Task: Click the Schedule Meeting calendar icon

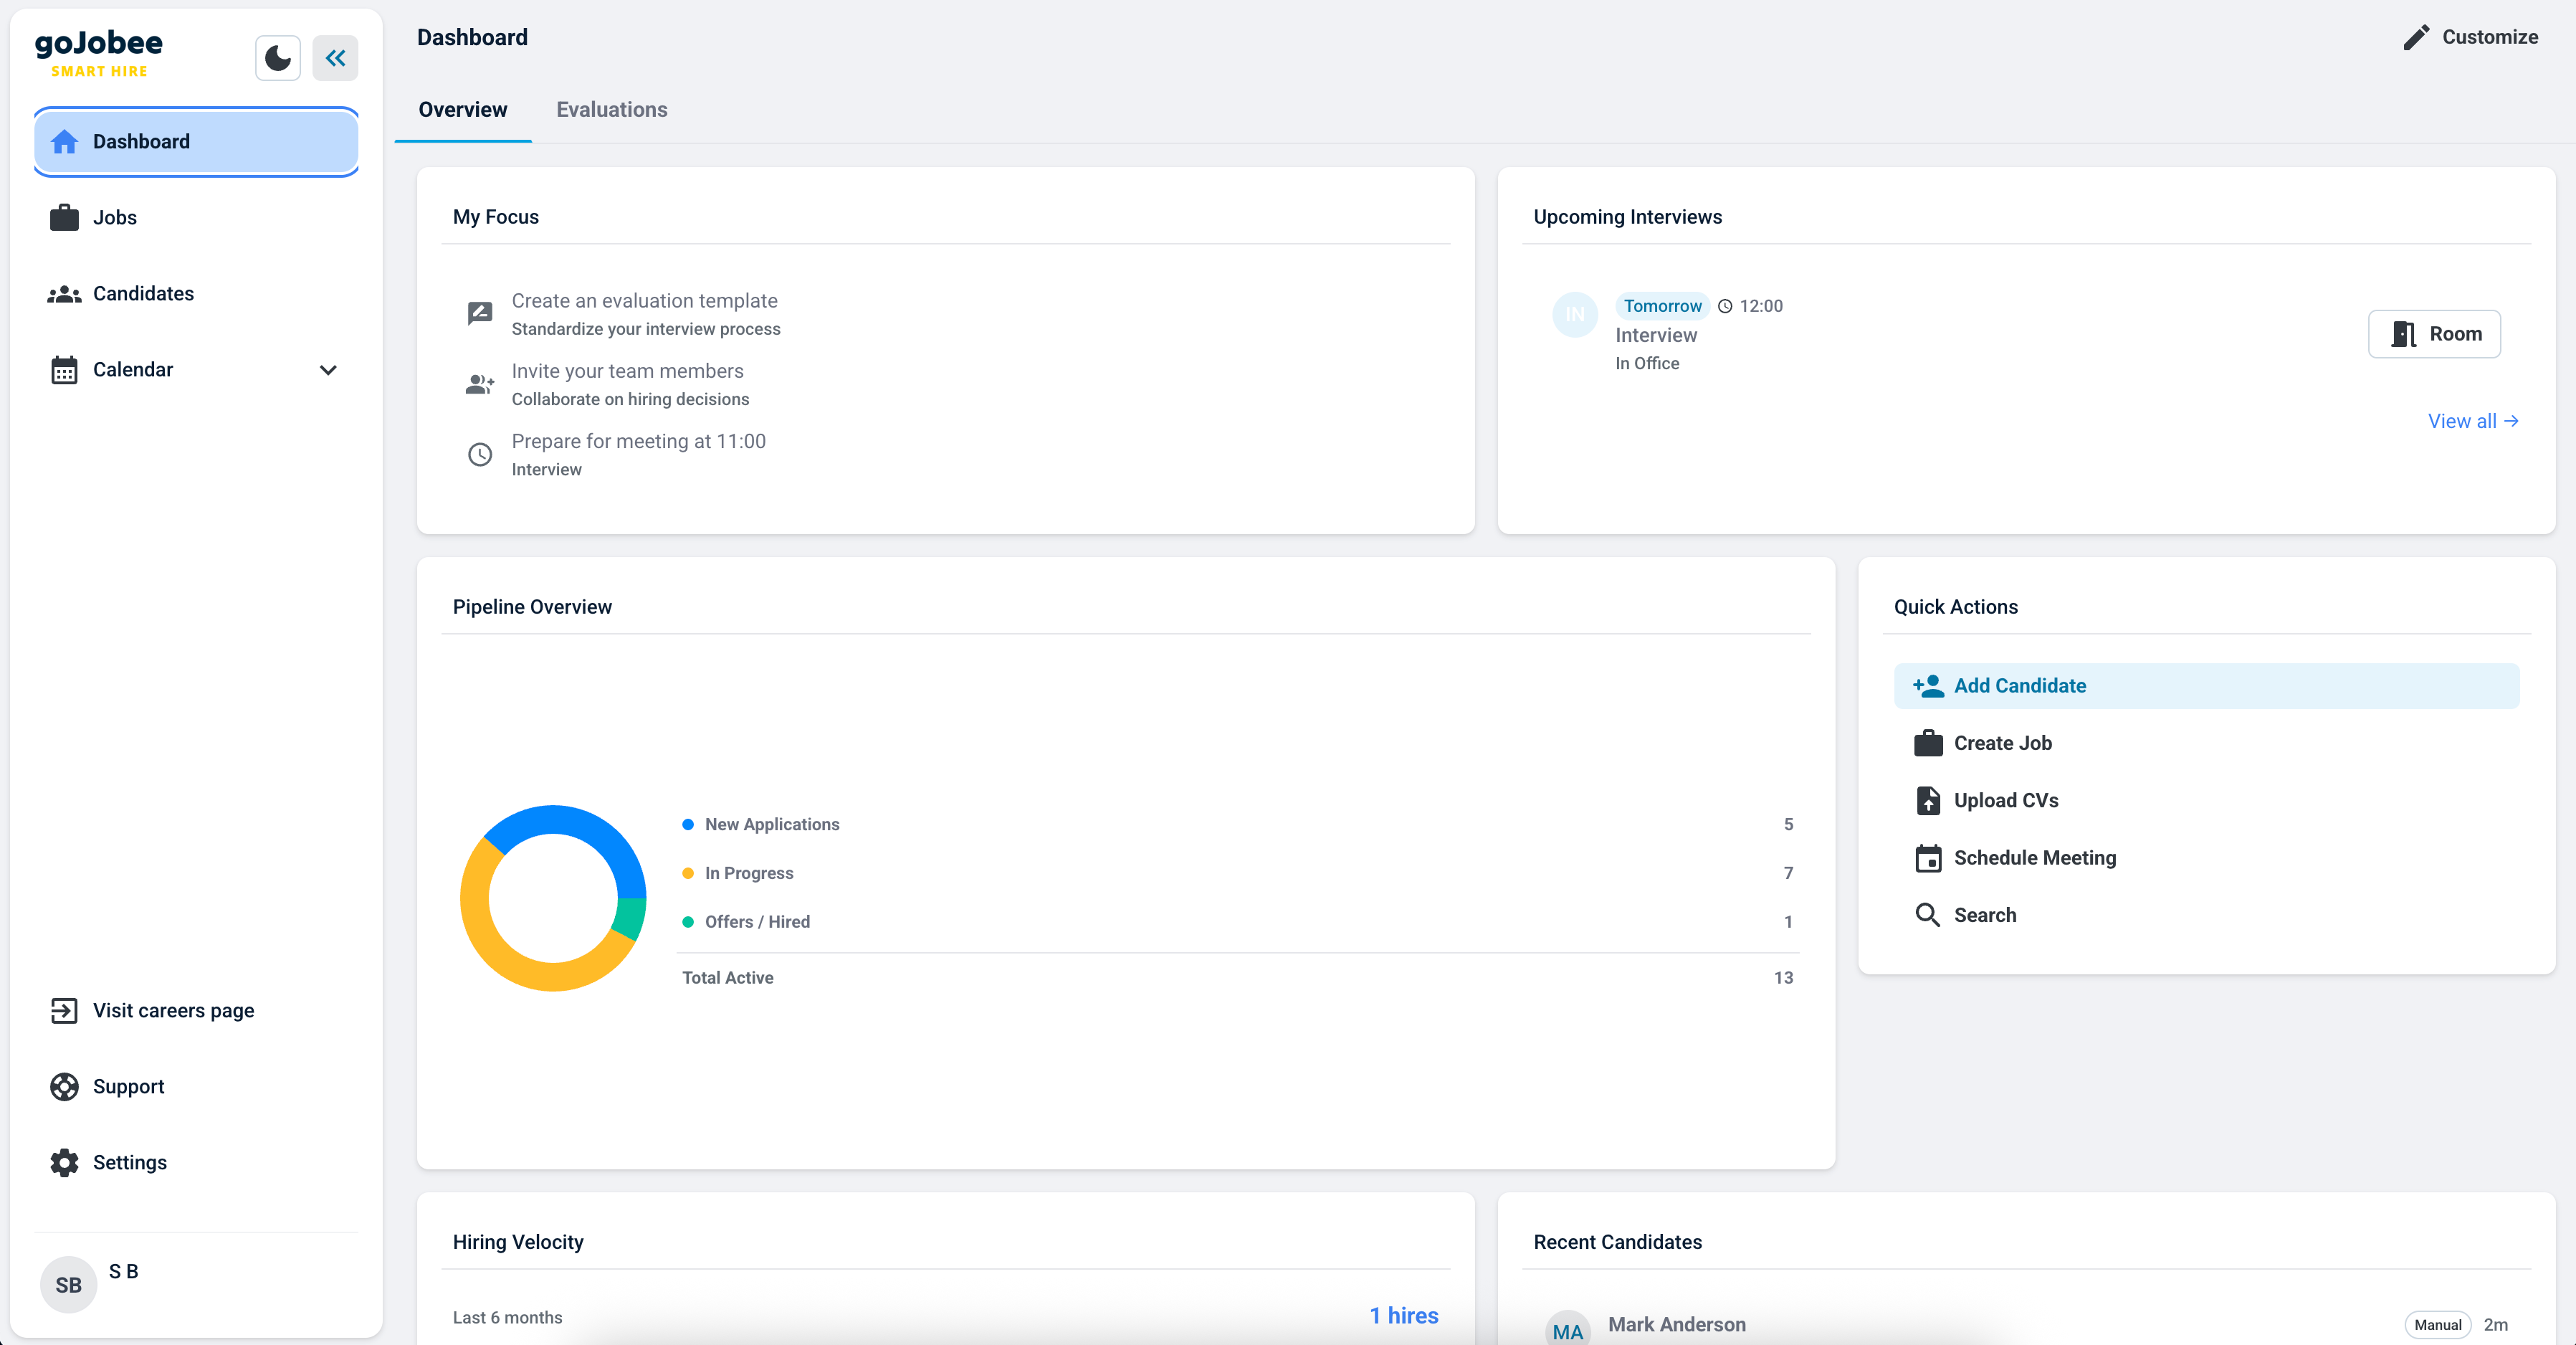Action: coord(1927,858)
